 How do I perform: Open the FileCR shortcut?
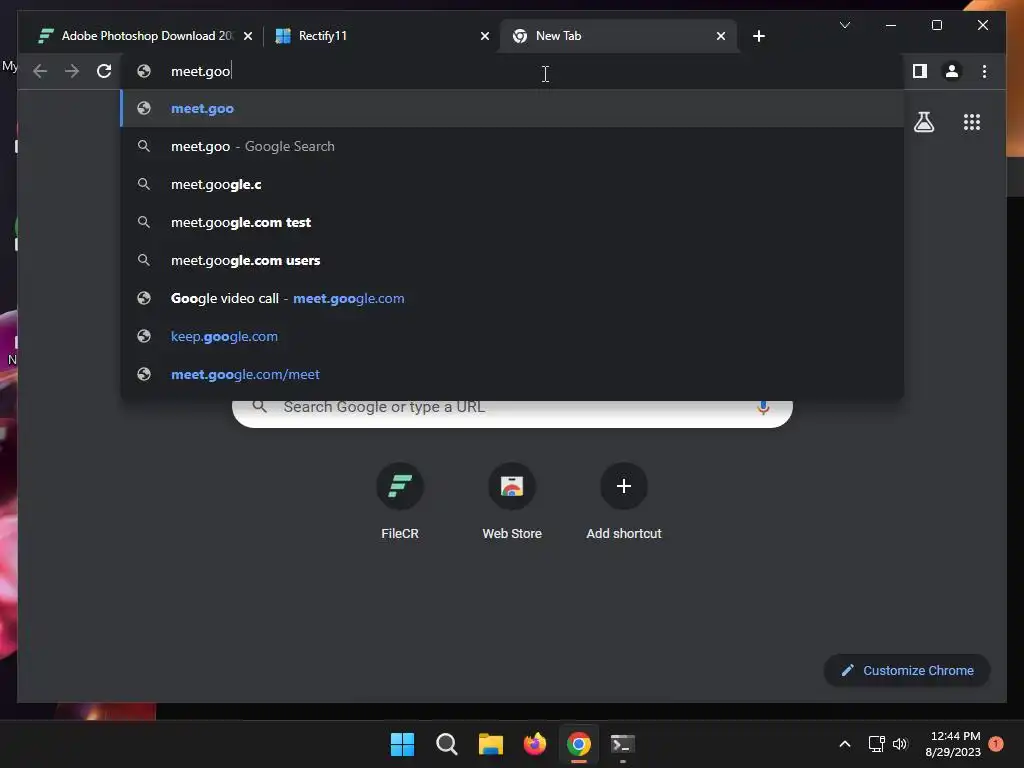[x=400, y=502]
